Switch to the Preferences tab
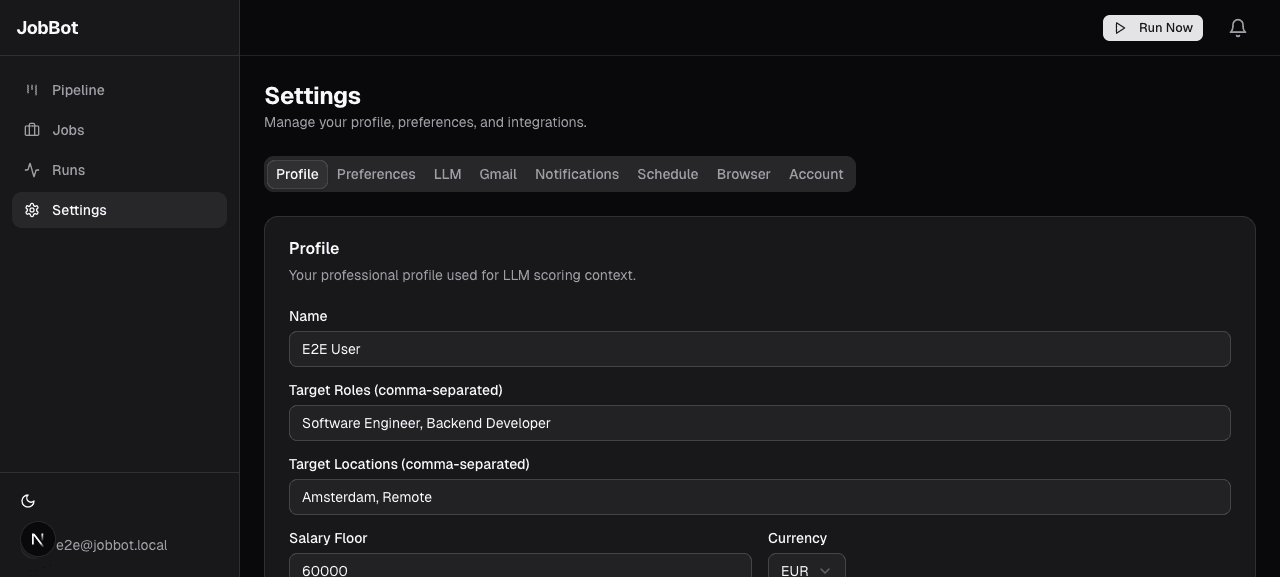This screenshot has width=1280, height=577. click(x=376, y=174)
